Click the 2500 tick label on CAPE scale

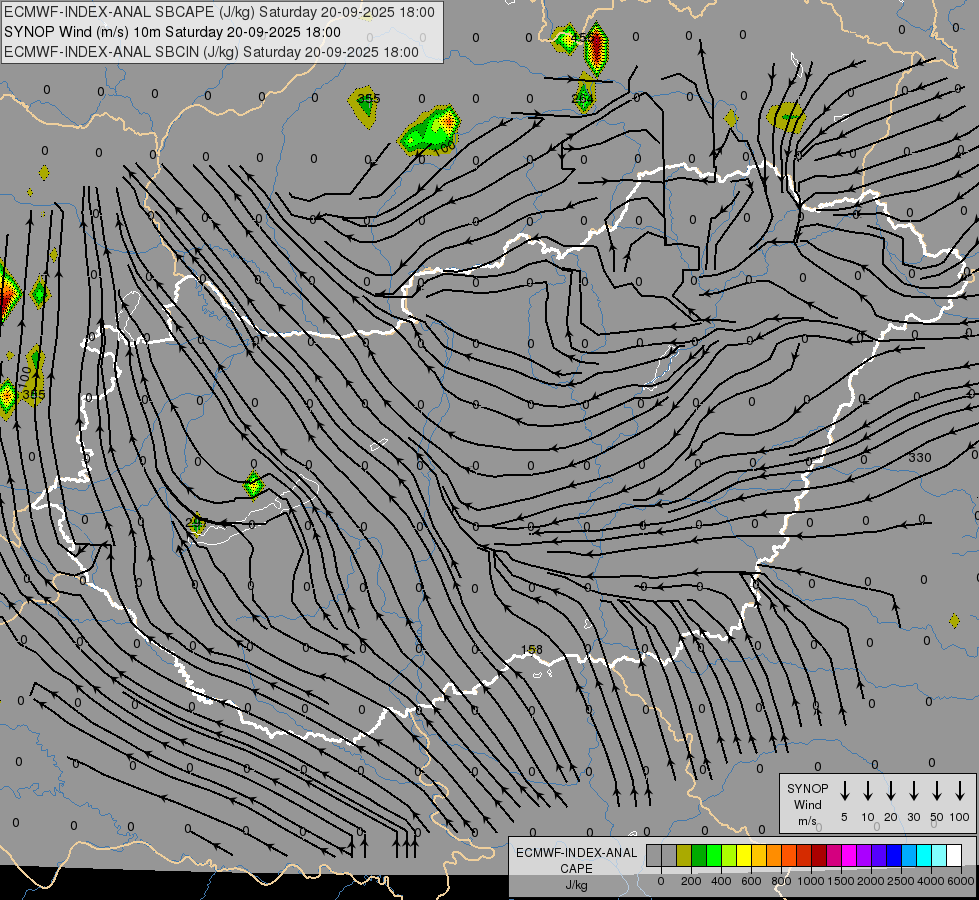coord(901,881)
